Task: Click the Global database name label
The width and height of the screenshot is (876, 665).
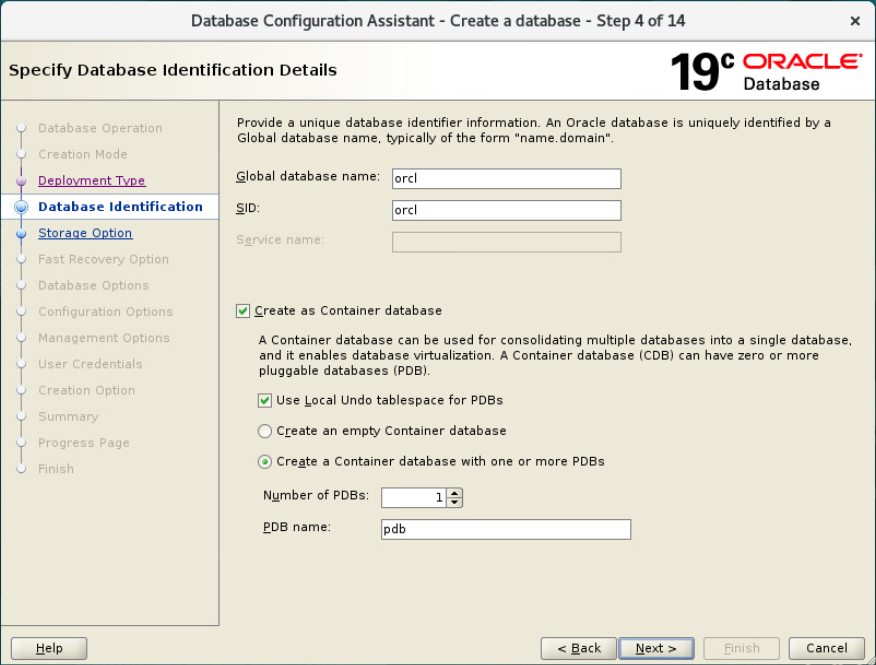Action: pyautogui.click(x=308, y=177)
